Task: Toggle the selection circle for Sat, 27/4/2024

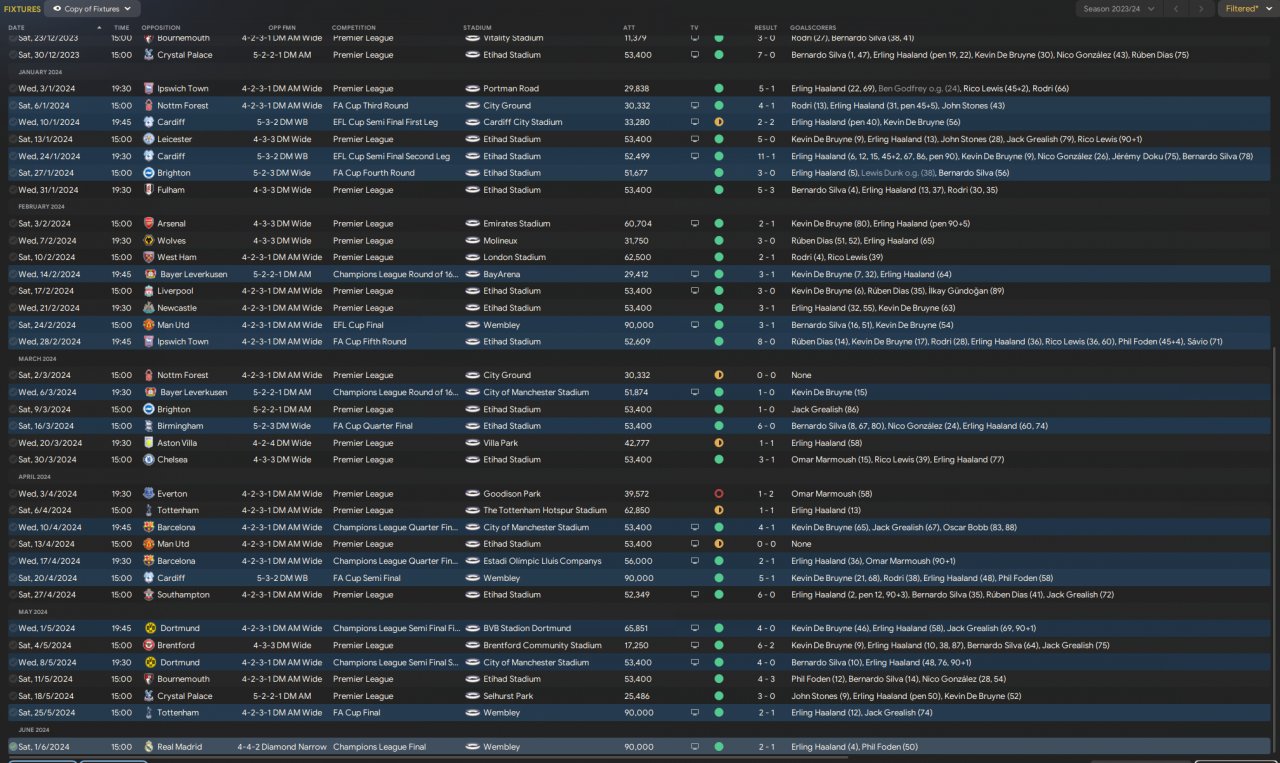Action: (x=13, y=595)
